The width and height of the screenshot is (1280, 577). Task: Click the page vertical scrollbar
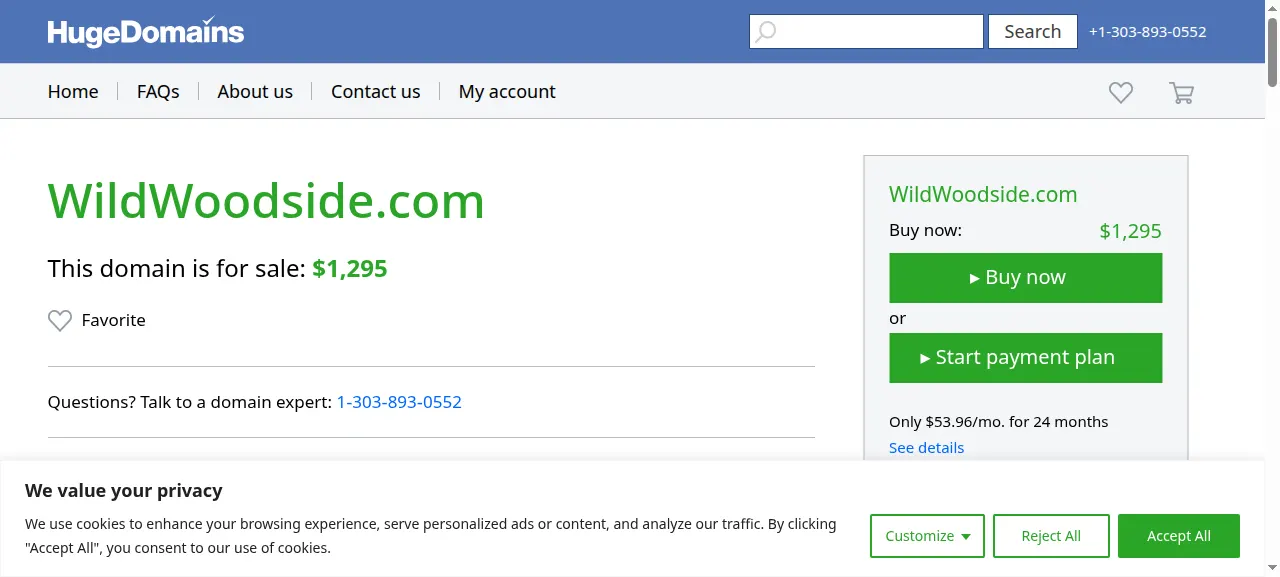1272,288
